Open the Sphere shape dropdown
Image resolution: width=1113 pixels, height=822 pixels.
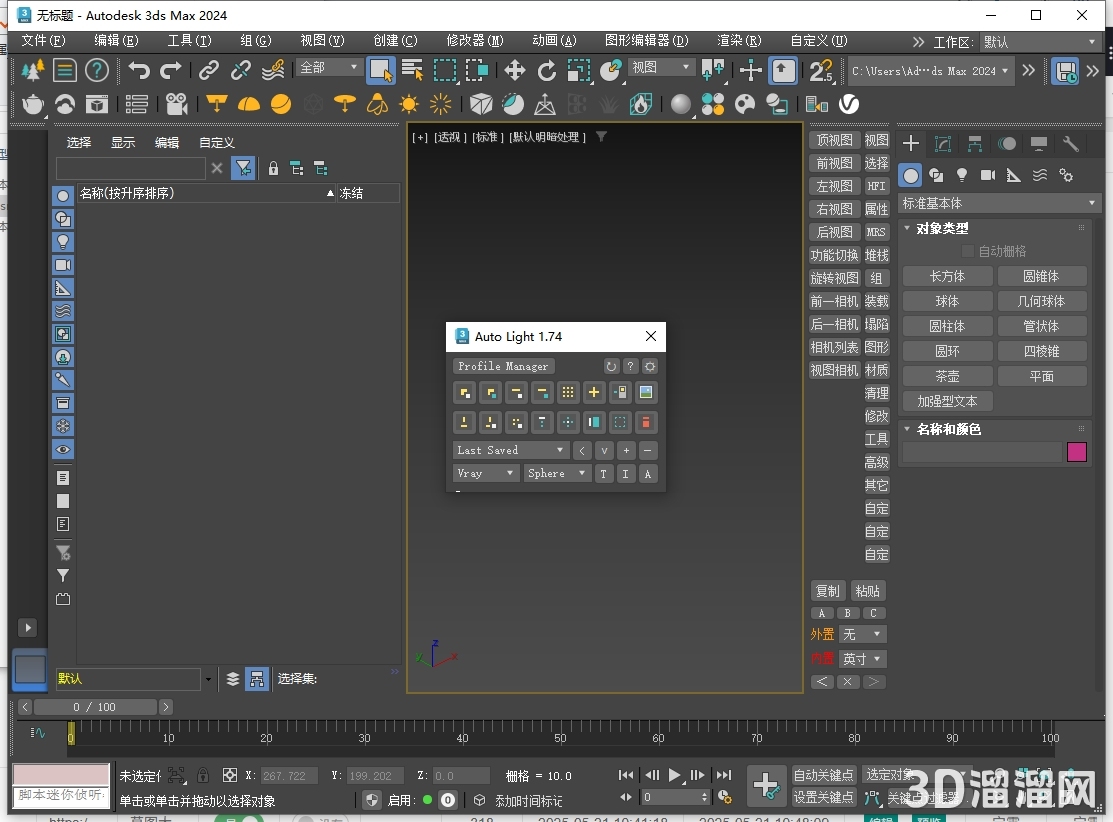pyautogui.click(x=556, y=473)
